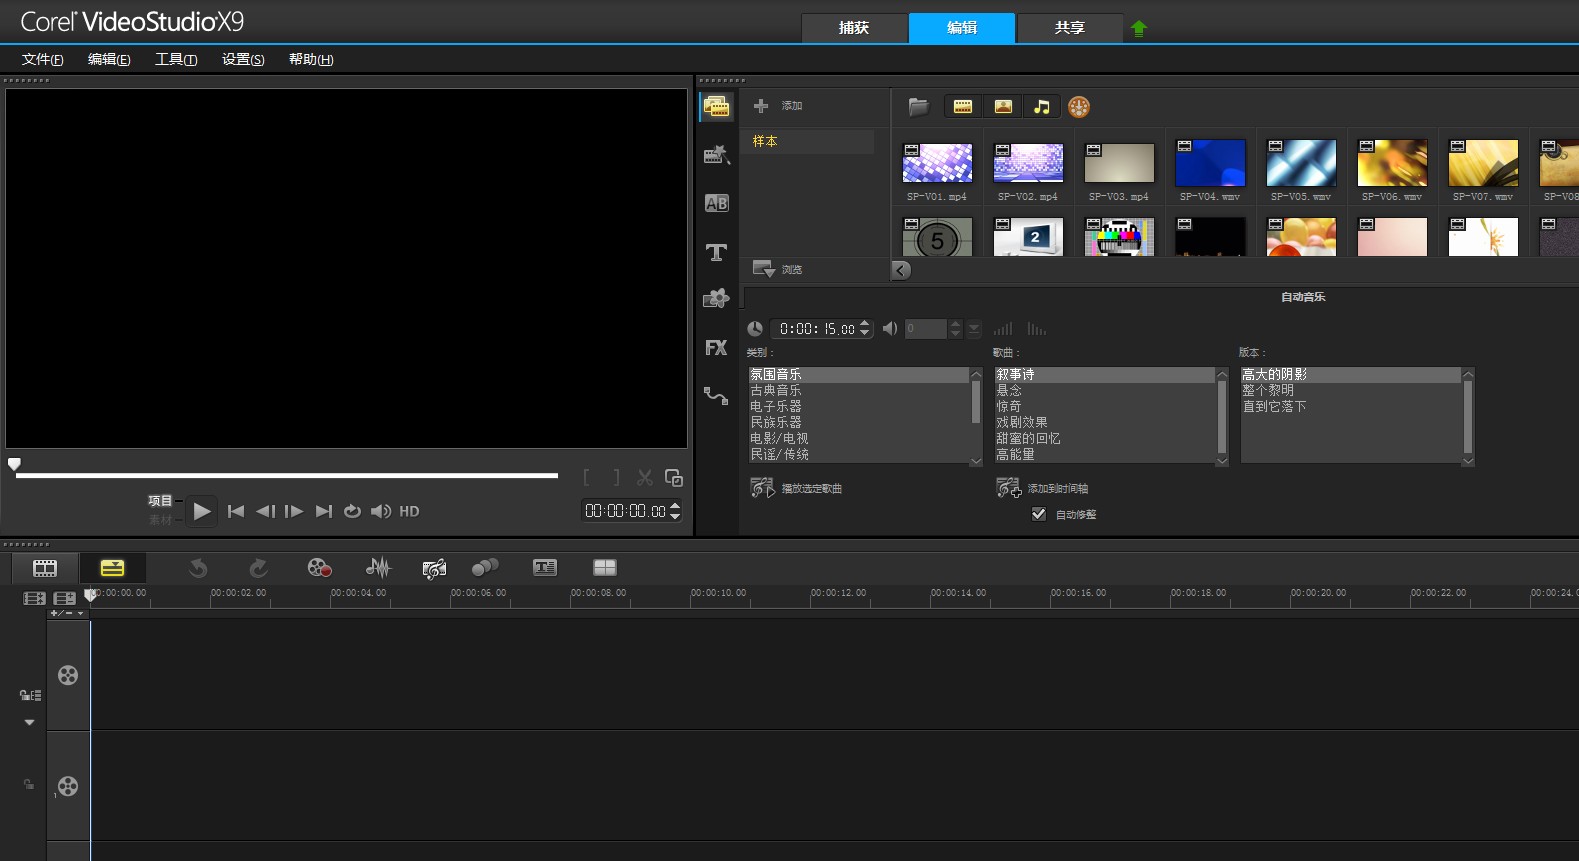Open the Transition (AB) library
Image resolution: width=1579 pixels, height=861 pixels.
point(716,203)
